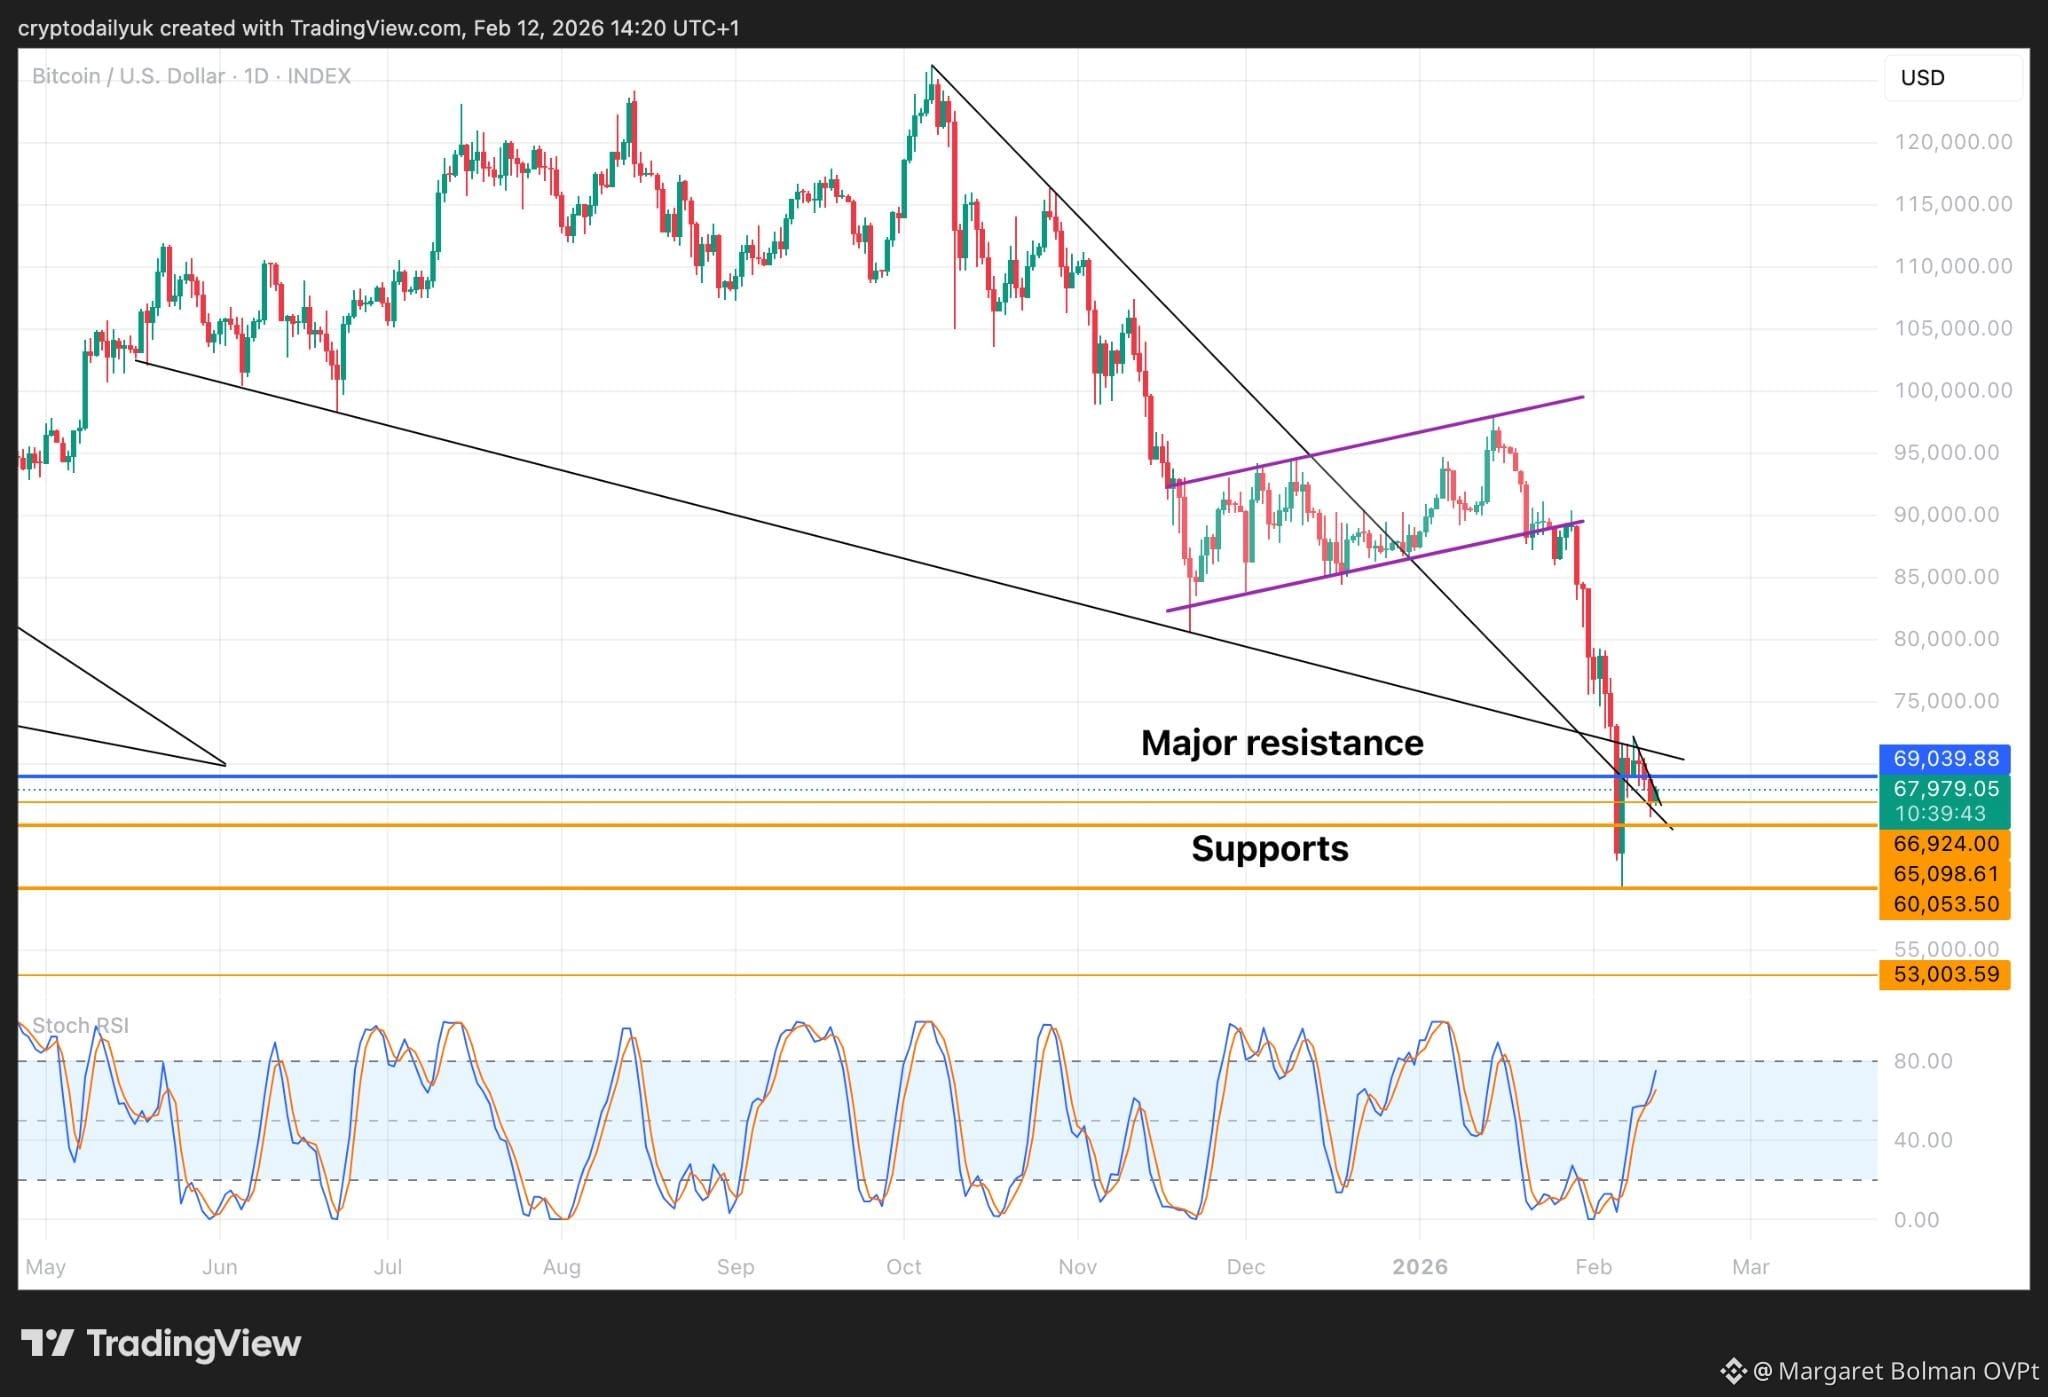The height and width of the screenshot is (1397, 2048).
Task: Click the TradingView logo at bottom
Action: coord(161,1343)
